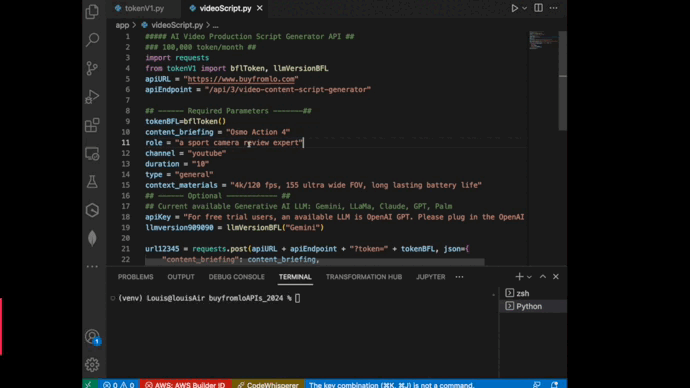Expand the run options dropdown arrow

525,8
